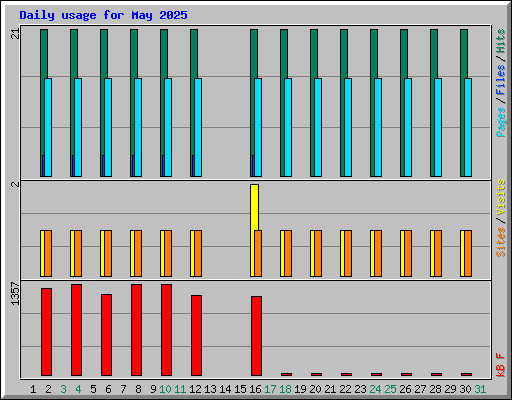
Task: Select the cyan pages bar for day 20
Action: click(318, 127)
